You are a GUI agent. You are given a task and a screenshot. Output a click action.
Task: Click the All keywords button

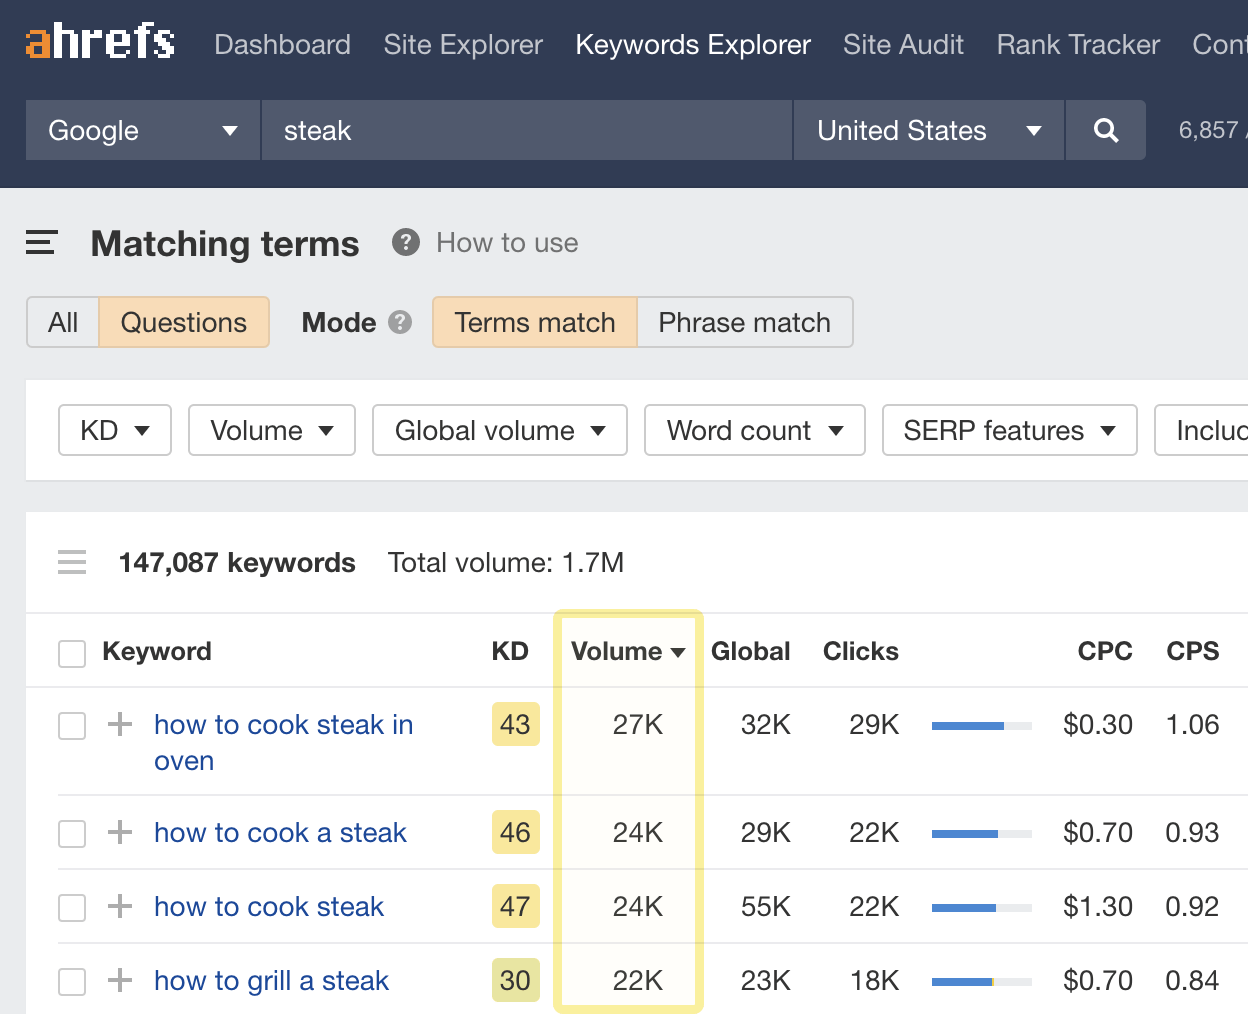63,322
